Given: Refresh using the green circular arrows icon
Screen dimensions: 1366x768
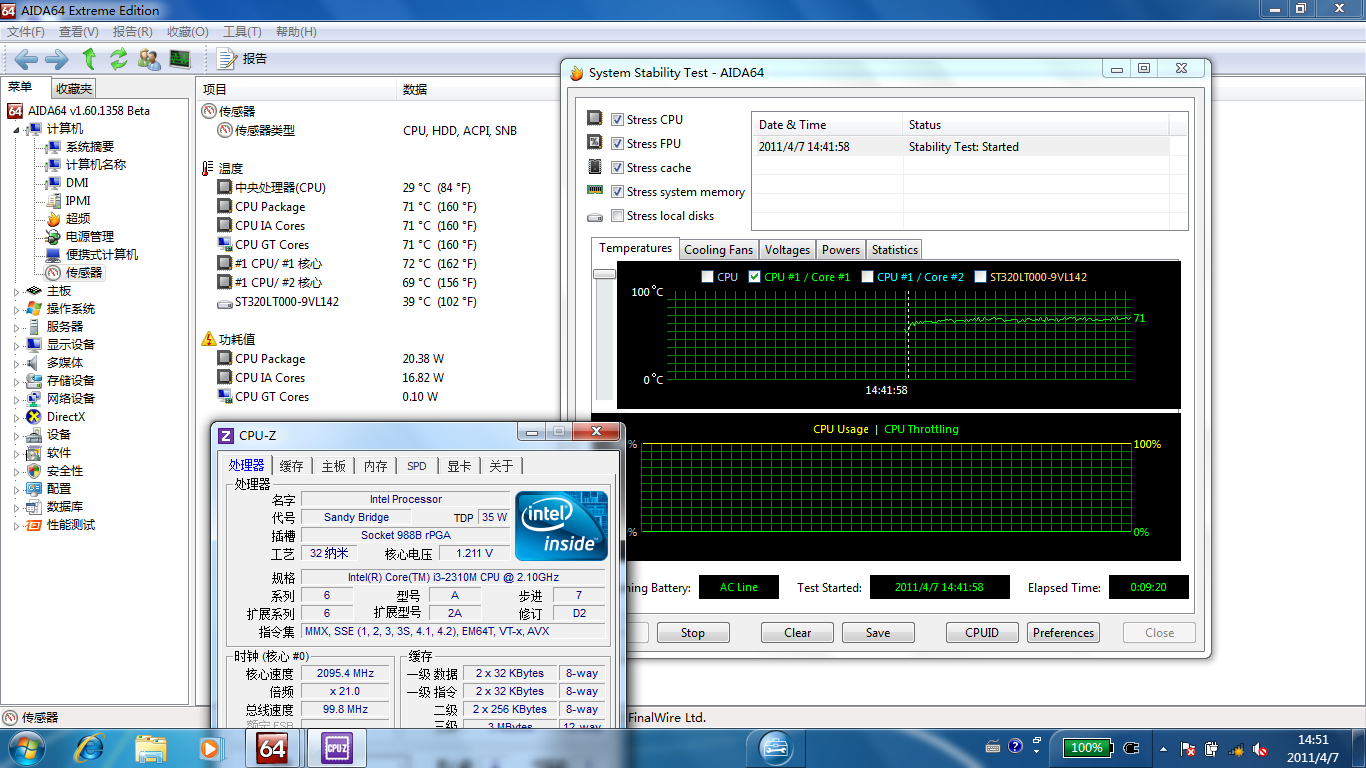Looking at the screenshot, I should coord(119,59).
